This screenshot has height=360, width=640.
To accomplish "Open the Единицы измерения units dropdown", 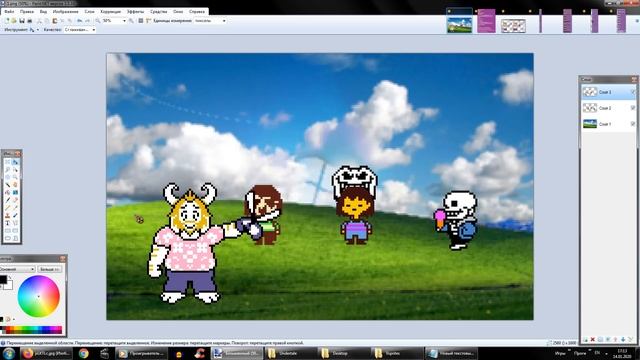I will pos(224,21).
